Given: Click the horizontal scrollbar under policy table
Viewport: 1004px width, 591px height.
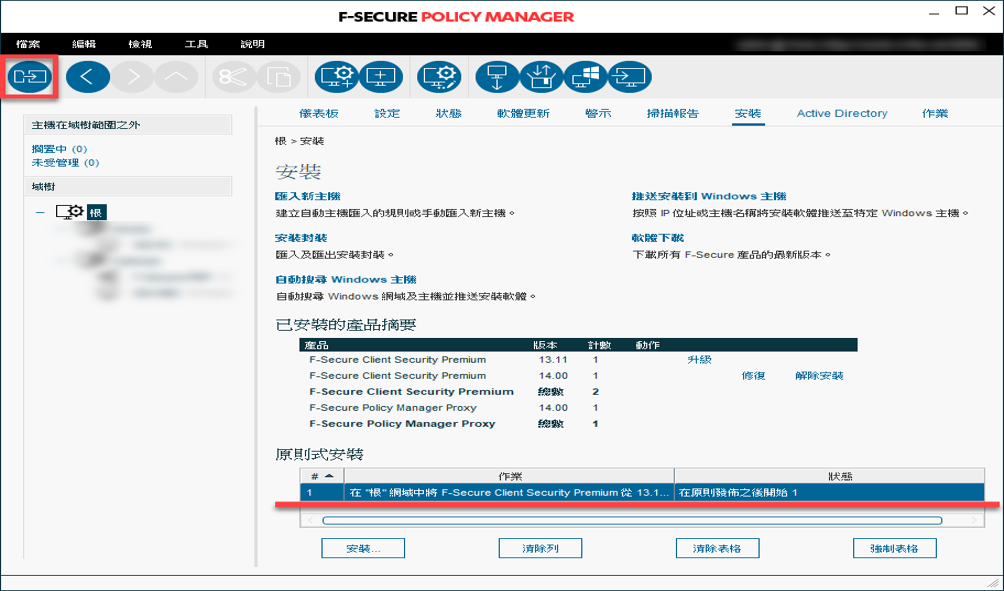Looking at the screenshot, I should 630,521.
